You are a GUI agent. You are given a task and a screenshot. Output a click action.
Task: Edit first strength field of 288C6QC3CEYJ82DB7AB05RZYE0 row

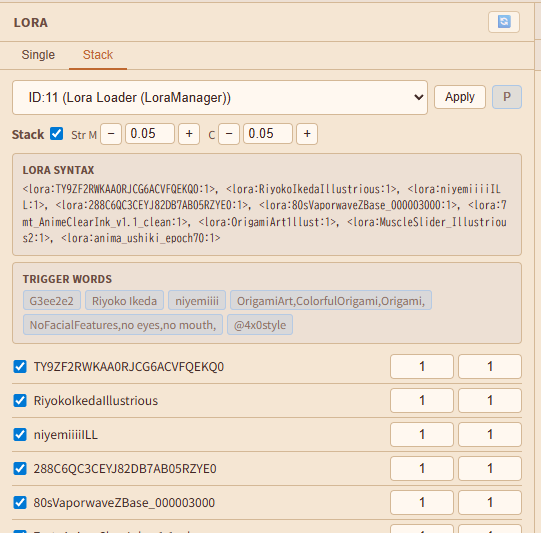point(422,468)
